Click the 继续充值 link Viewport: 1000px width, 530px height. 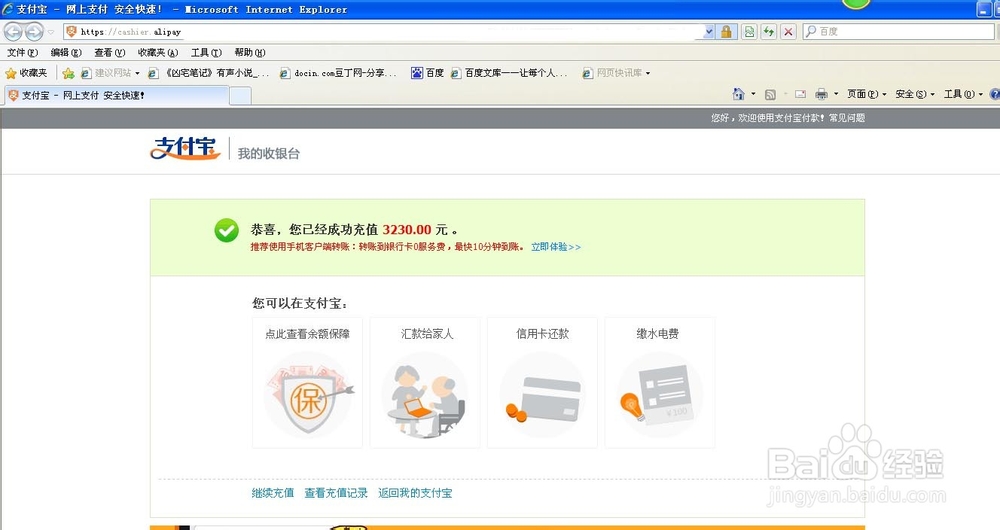(273, 493)
